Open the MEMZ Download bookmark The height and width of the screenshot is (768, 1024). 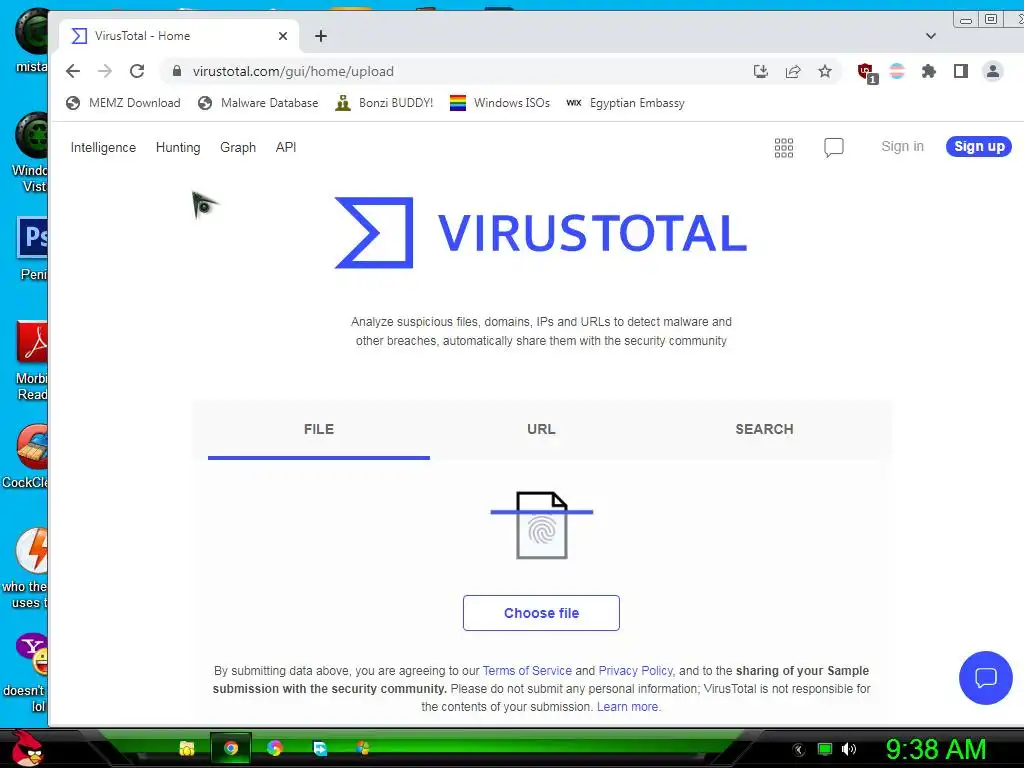point(123,103)
